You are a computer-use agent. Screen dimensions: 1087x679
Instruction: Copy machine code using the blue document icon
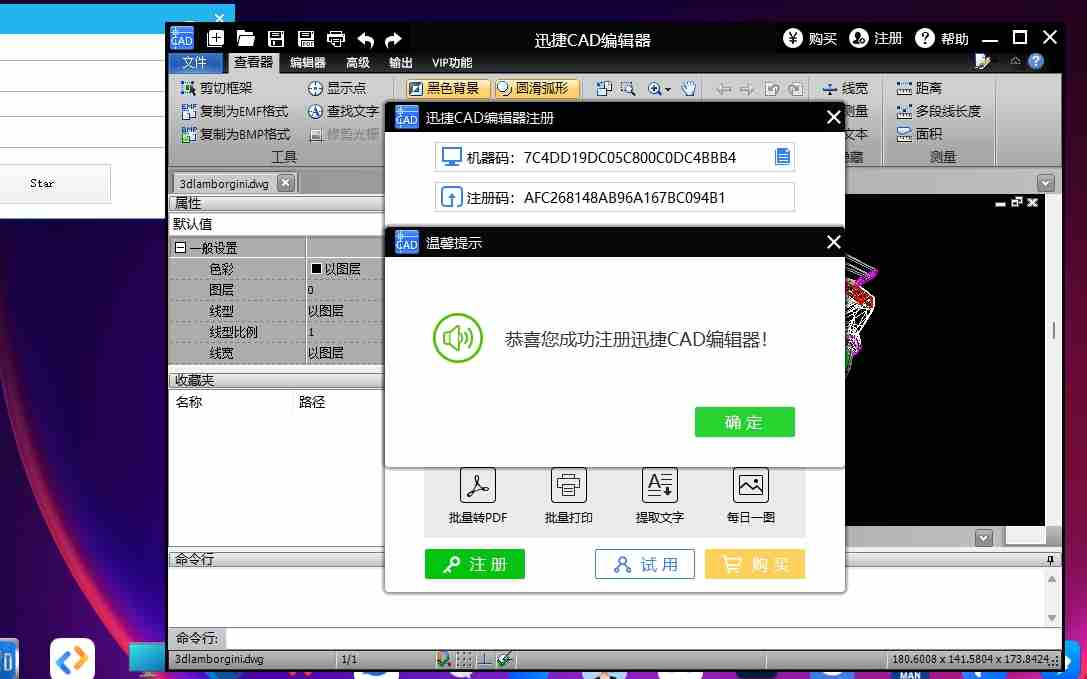click(x=782, y=157)
